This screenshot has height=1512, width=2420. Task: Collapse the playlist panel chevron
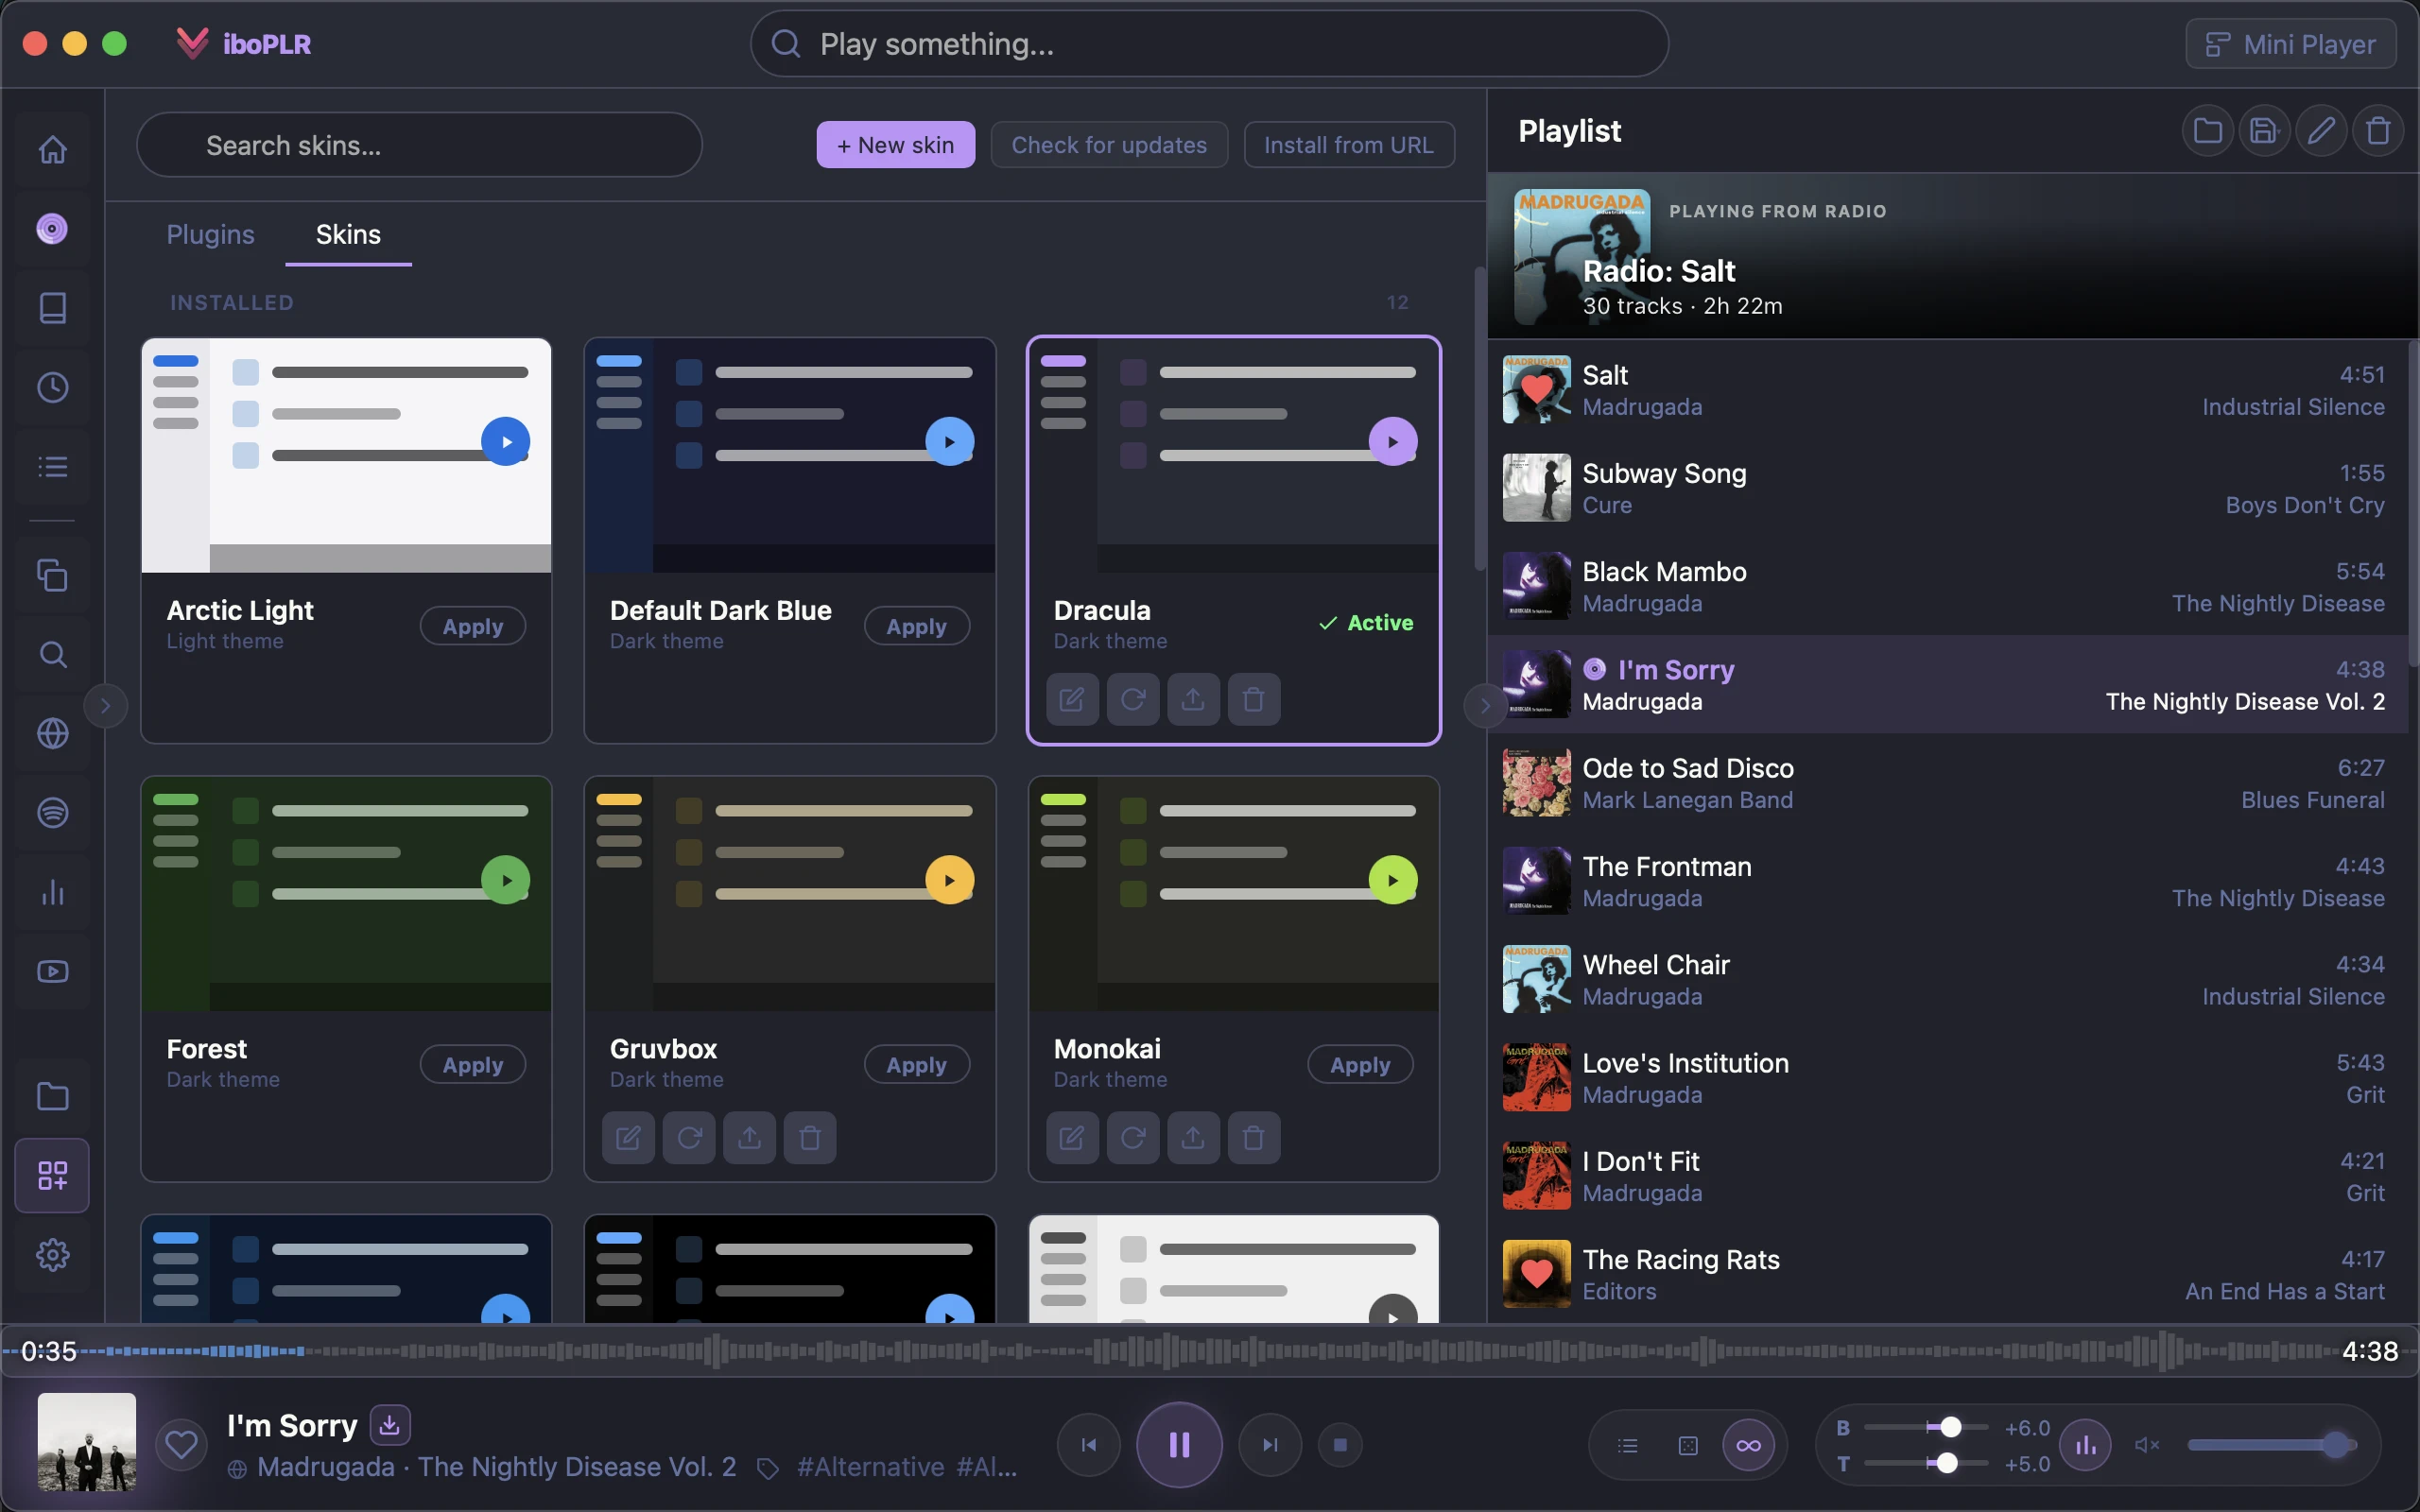tap(1485, 706)
